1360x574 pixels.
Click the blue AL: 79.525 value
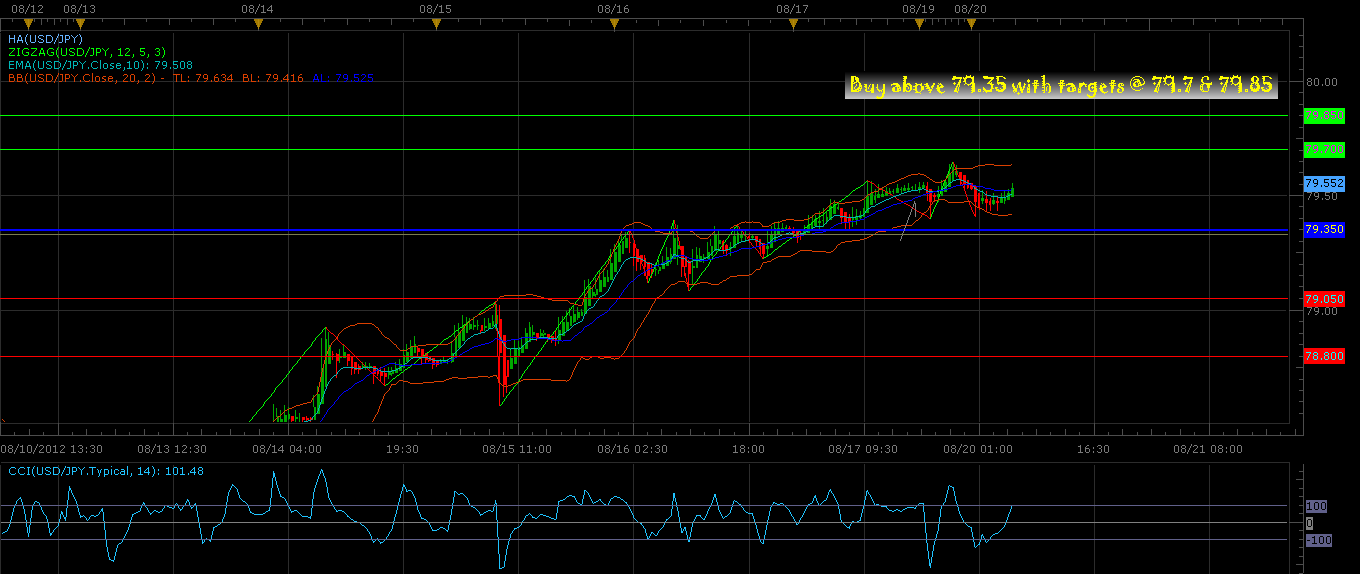[x=343, y=77]
